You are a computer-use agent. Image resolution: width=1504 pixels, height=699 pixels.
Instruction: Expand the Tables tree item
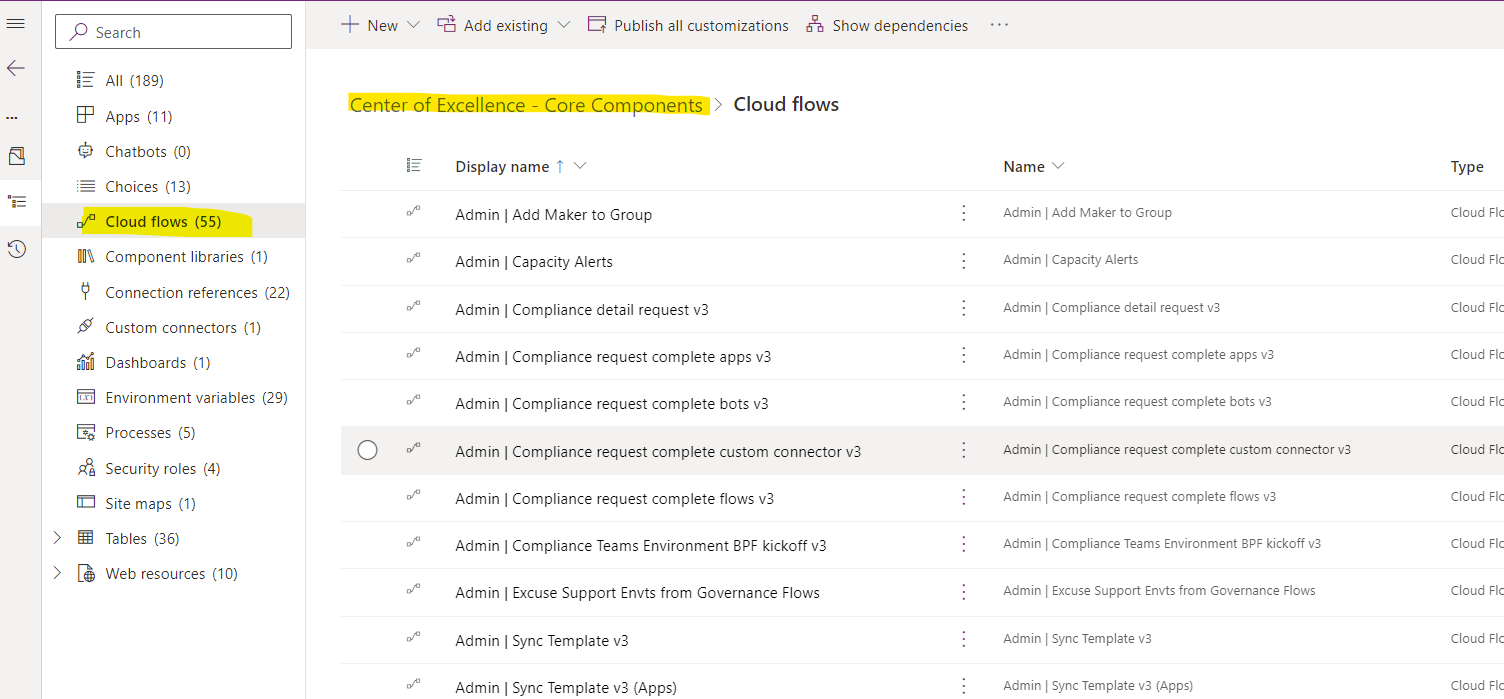click(58, 537)
